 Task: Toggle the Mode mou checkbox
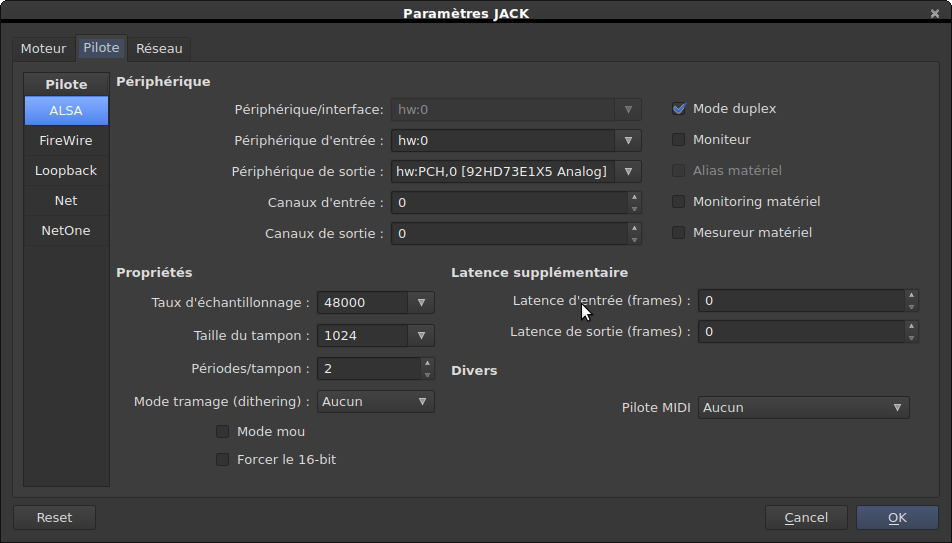click(x=223, y=432)
